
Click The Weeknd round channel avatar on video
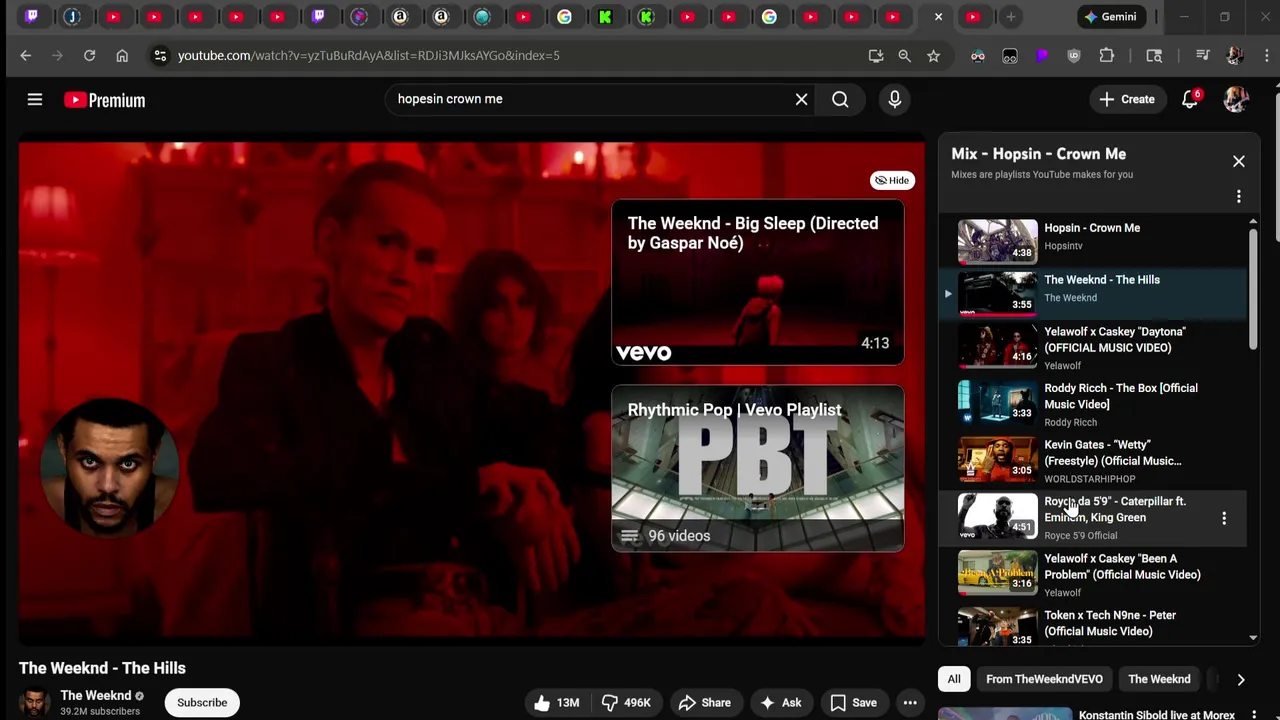point(109,468)
